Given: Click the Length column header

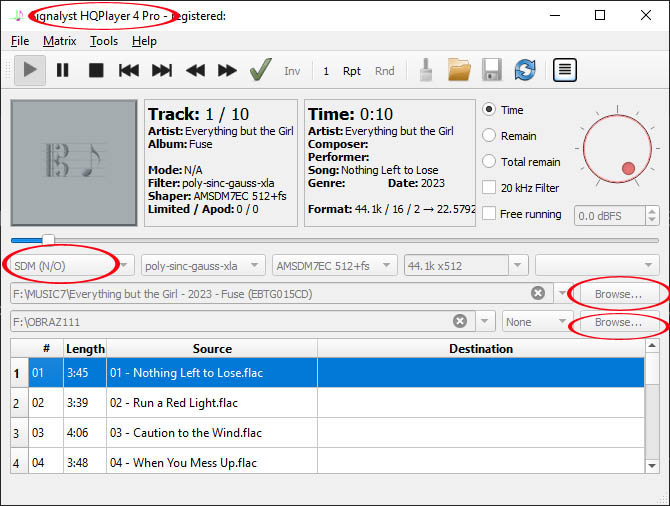Looking at the screenshot, I should (x=85, y=349).
